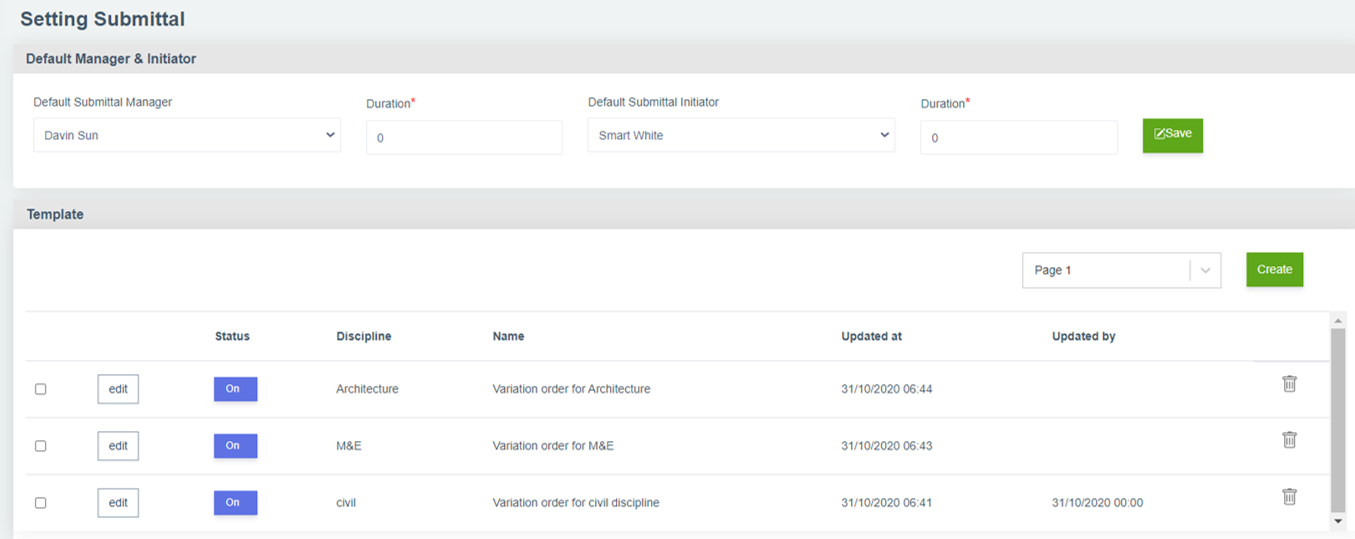Viewport: 1355px width, 539px height.
Task: Open Default Submittal Manager dropdown
Action: pos(187,135)
